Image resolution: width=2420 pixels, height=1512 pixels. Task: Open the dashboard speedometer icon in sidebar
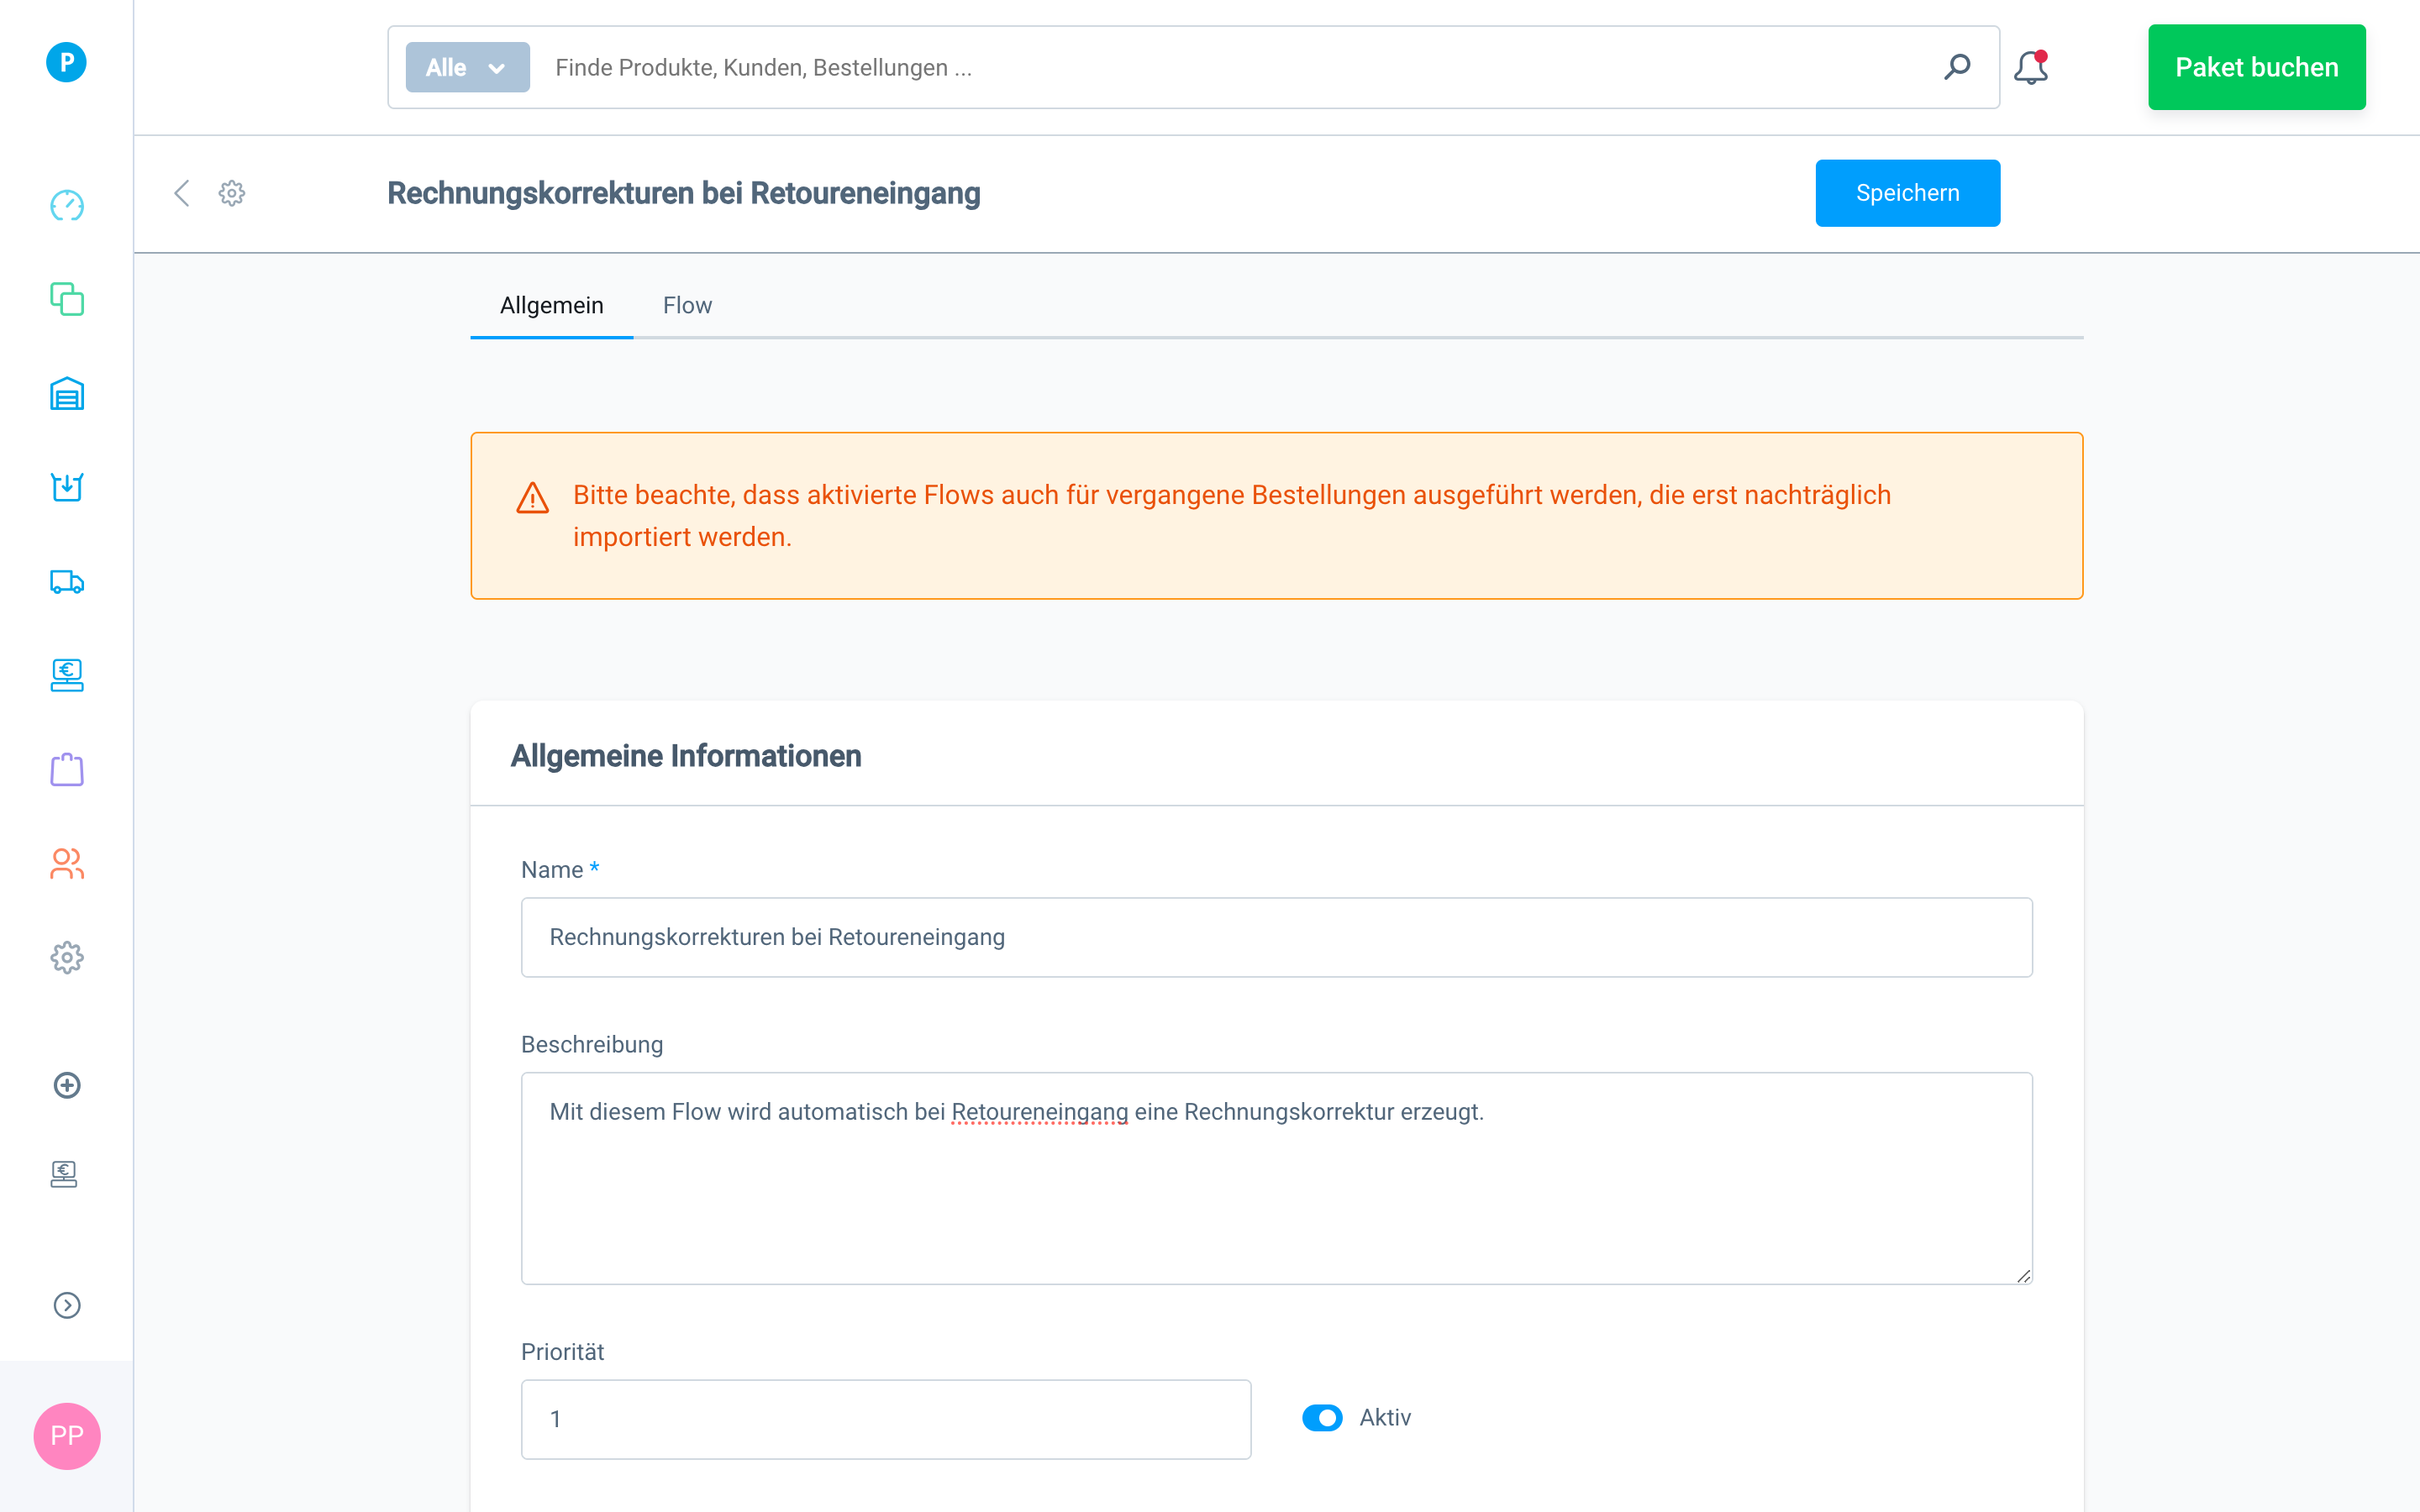tap(67, 206)
